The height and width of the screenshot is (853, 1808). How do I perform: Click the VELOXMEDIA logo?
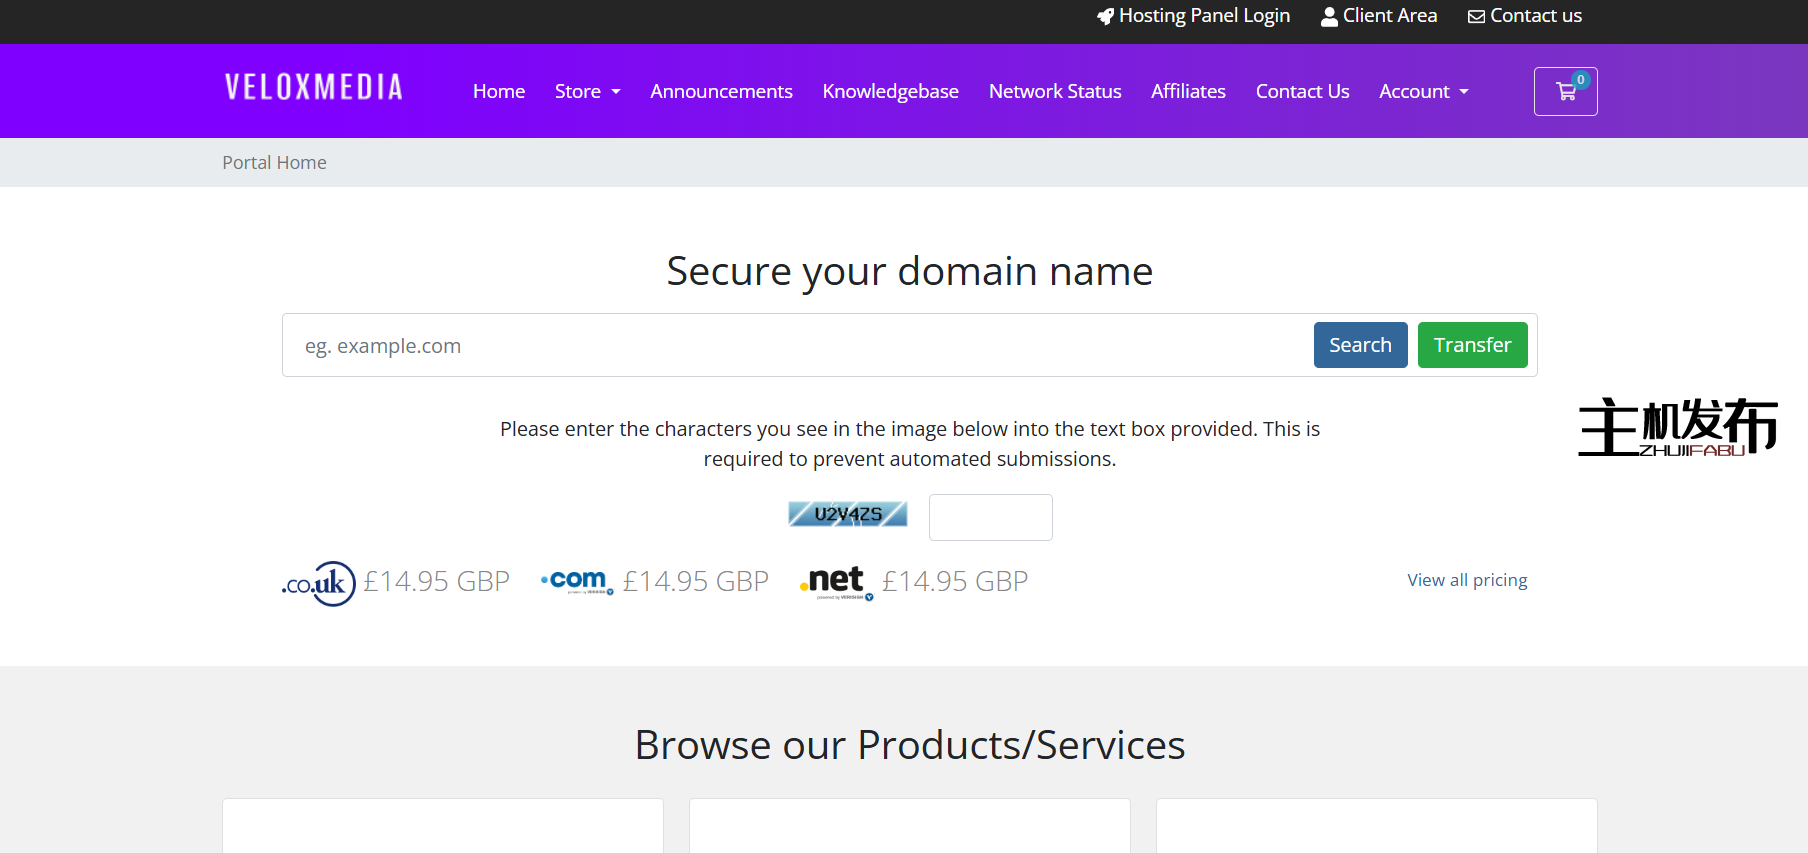[314, 88]
